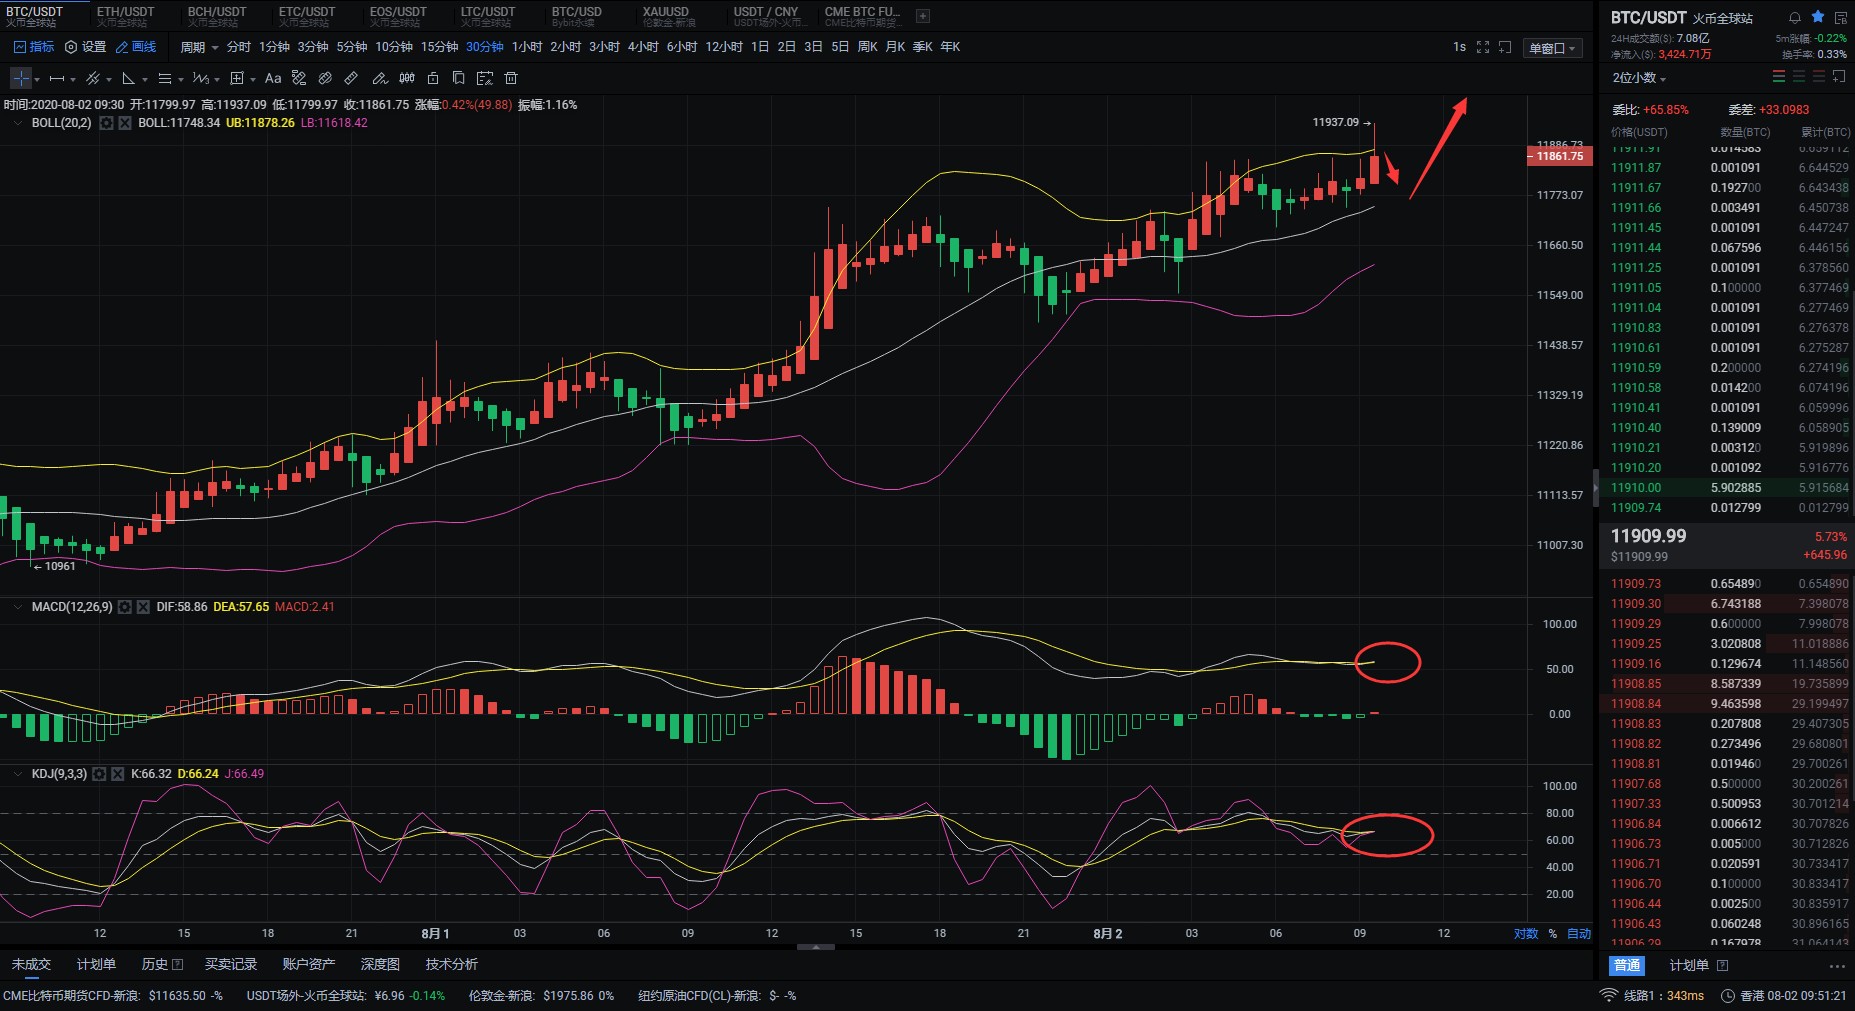Open KDJ indicator settings gear
The width and height of the screenshot is (1855, 1011).
click(x=99, y=774)
